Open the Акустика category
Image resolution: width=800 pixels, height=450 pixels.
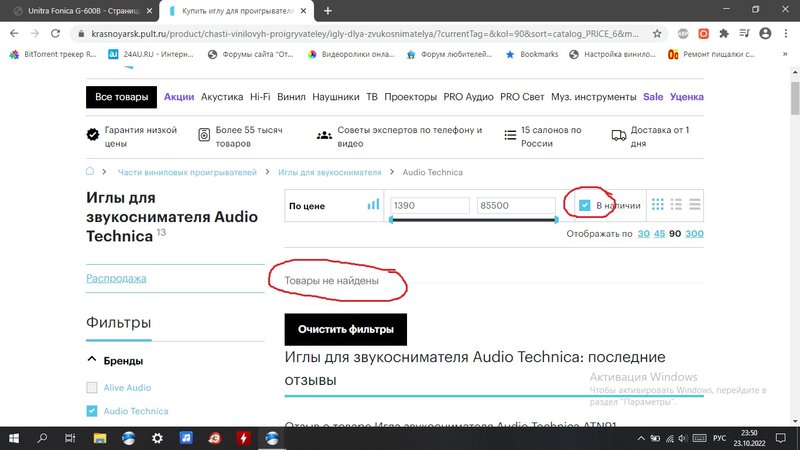[222, 96]
